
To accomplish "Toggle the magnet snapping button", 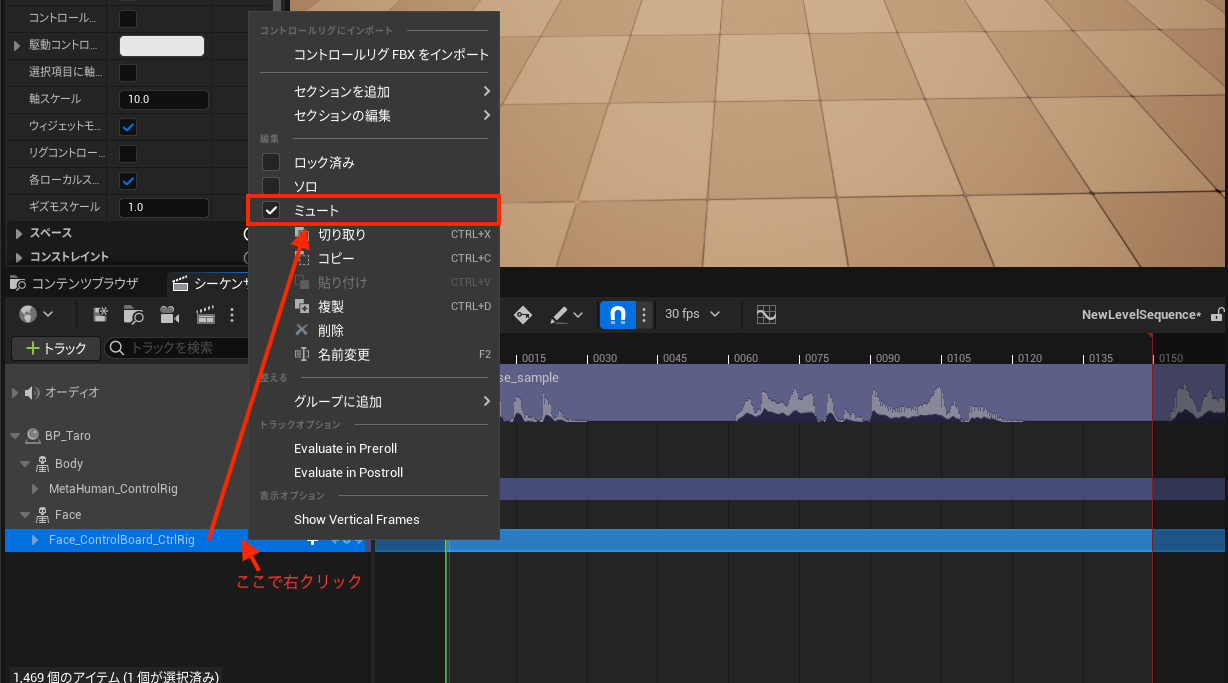I will click(617, 315).
